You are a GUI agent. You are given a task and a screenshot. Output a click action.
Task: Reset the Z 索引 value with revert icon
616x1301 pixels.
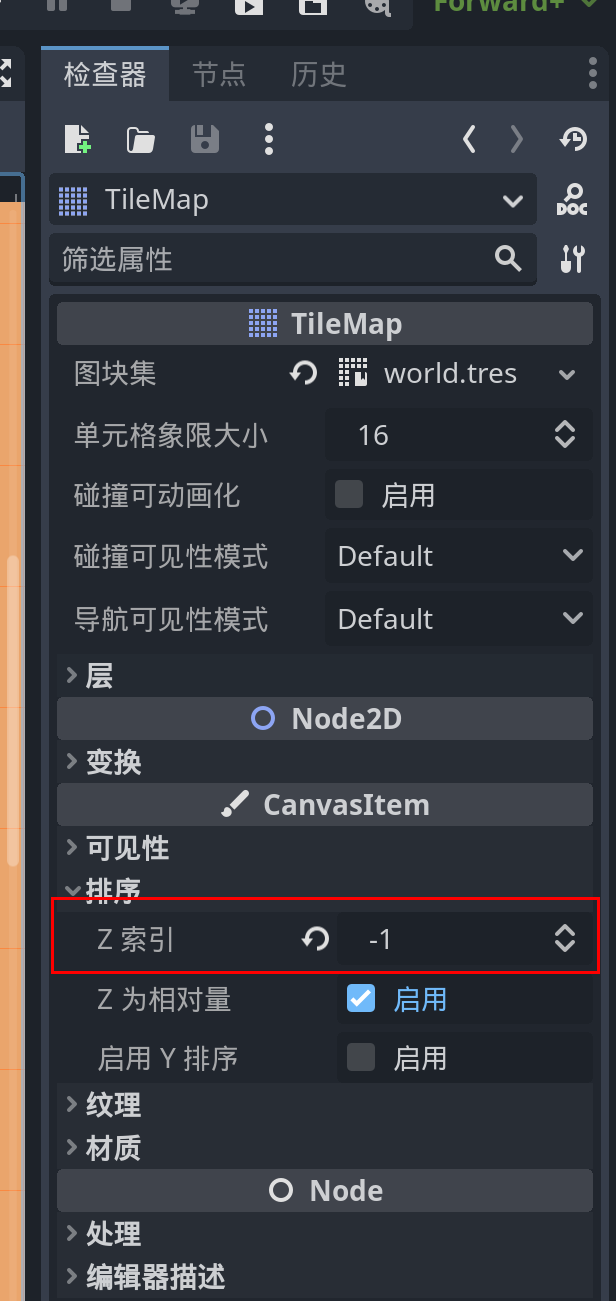pos(315,938)
